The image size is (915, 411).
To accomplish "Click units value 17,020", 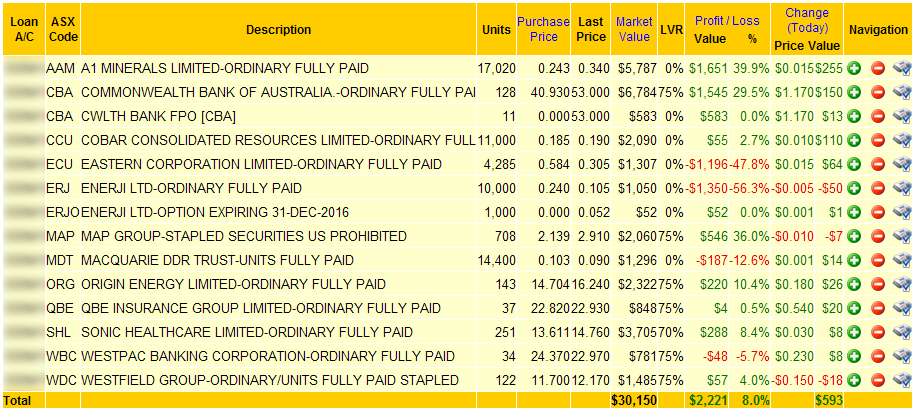I will click(496, 68).
